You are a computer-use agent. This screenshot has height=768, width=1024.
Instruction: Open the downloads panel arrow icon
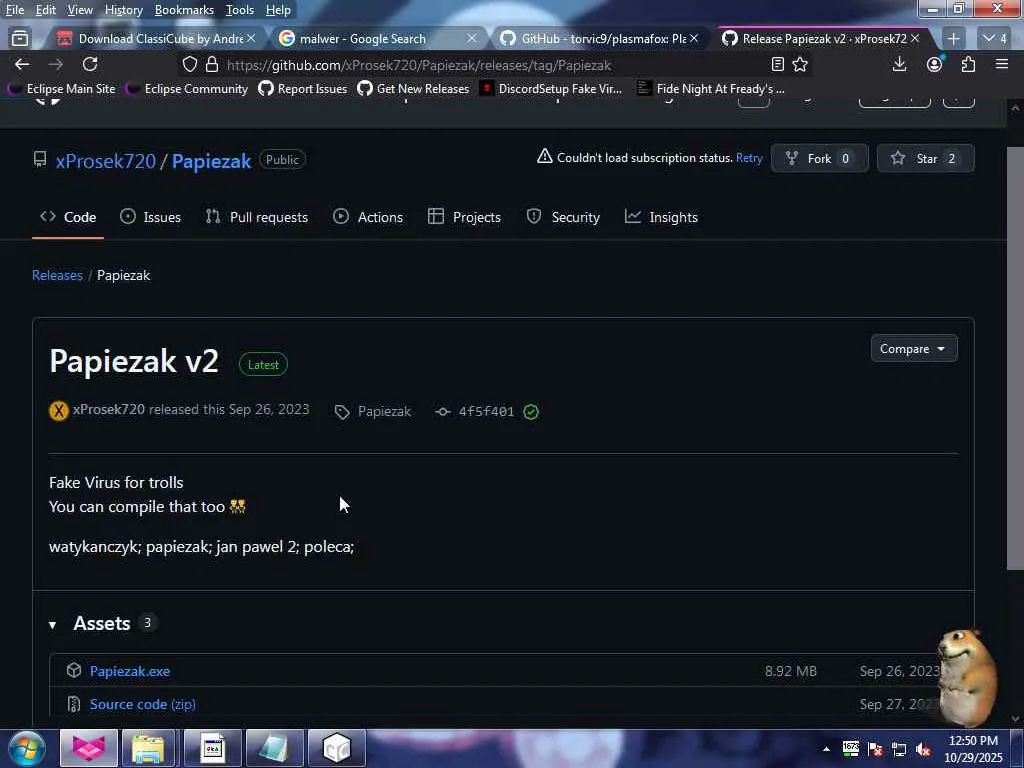(899, 64)
